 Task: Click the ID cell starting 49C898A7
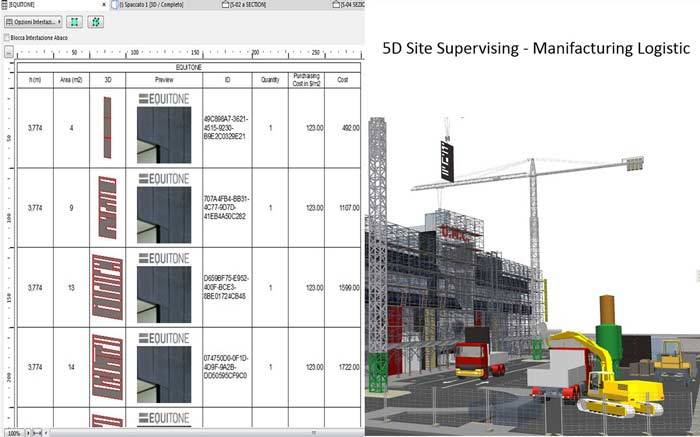227,128
